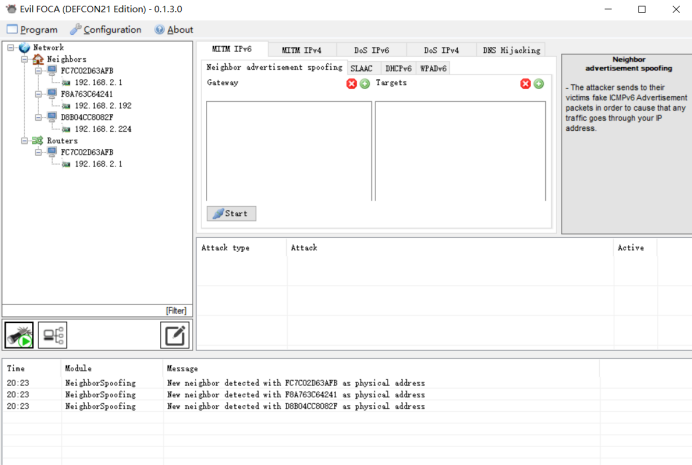Click the Start attack button
692x465 pixels.
tap(231, 214)
